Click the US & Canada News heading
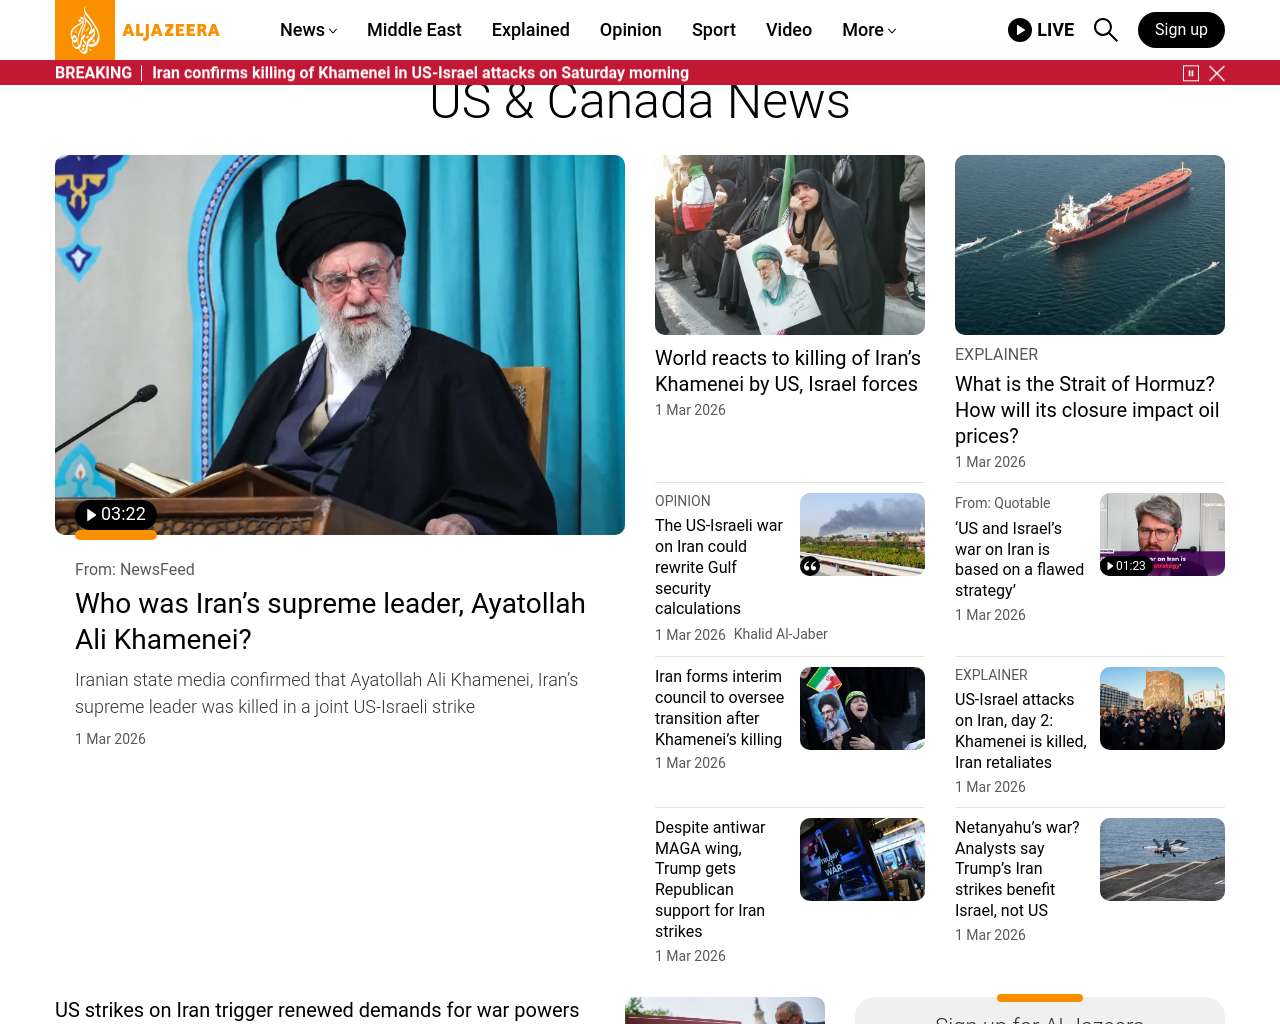Image resolution: width=1280 pixels, height=1024 pixels. coord(640,102)
